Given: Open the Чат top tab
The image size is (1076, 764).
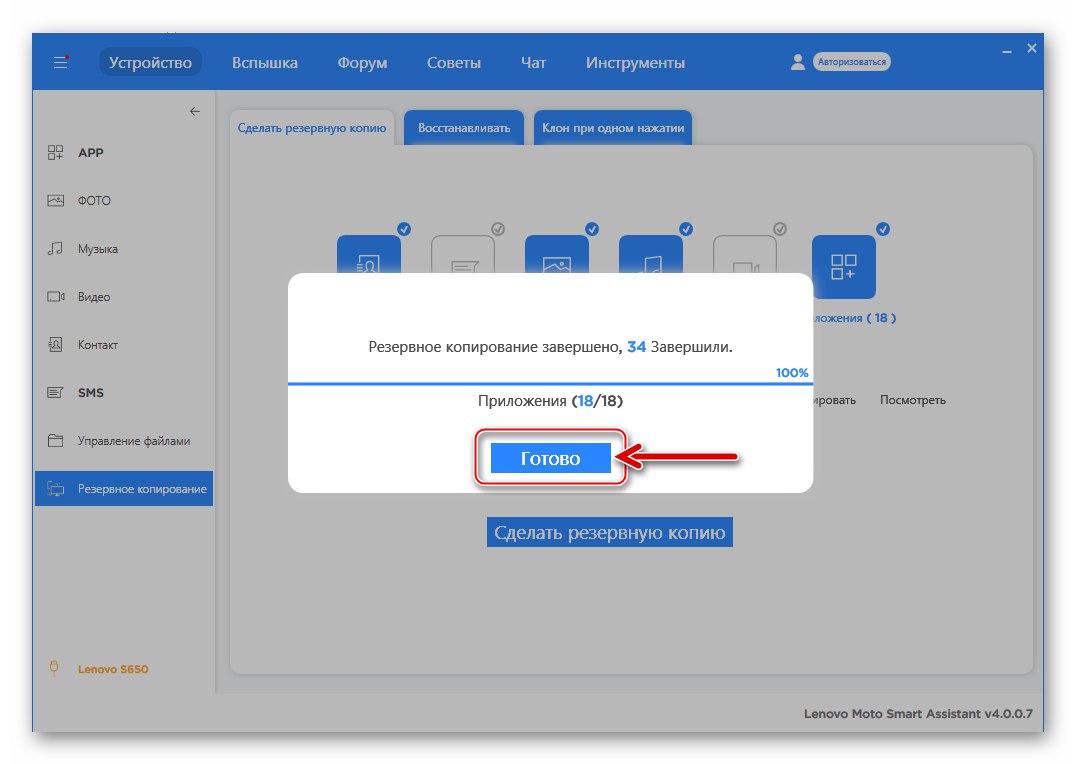Looking at the screenshot, I should (533, 62).
